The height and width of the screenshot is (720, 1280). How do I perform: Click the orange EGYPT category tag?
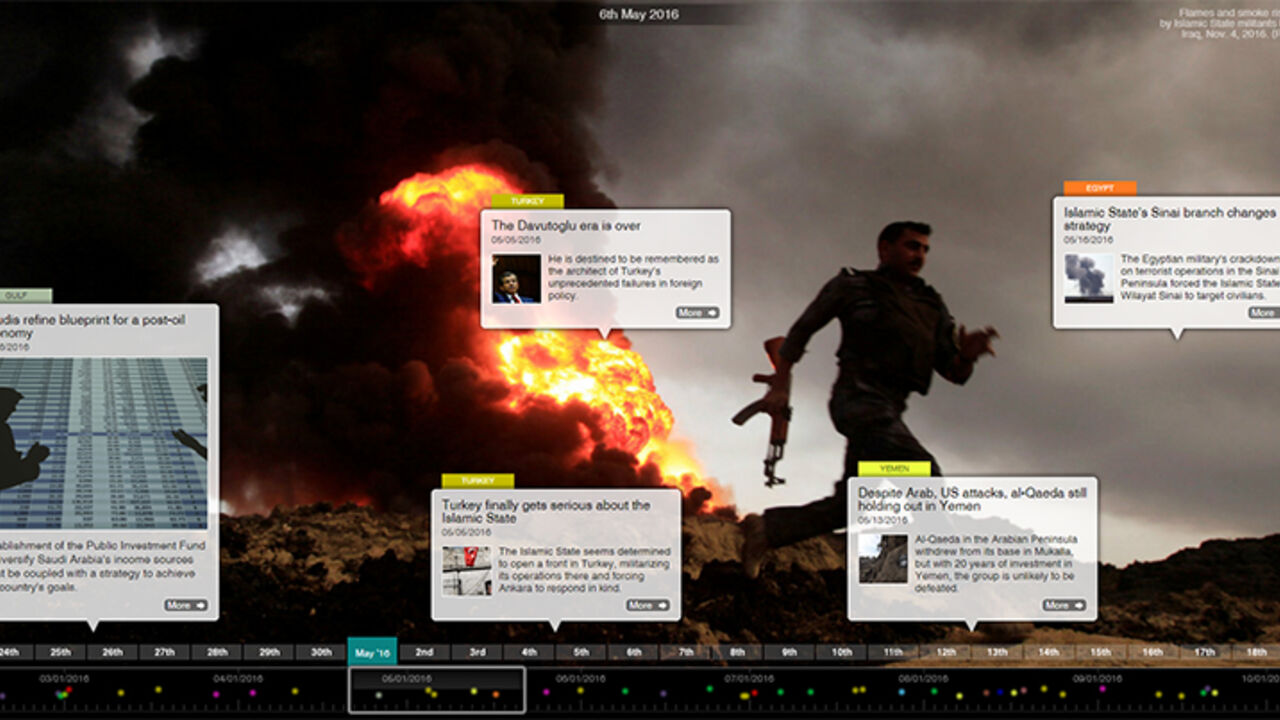point(1100,188)
